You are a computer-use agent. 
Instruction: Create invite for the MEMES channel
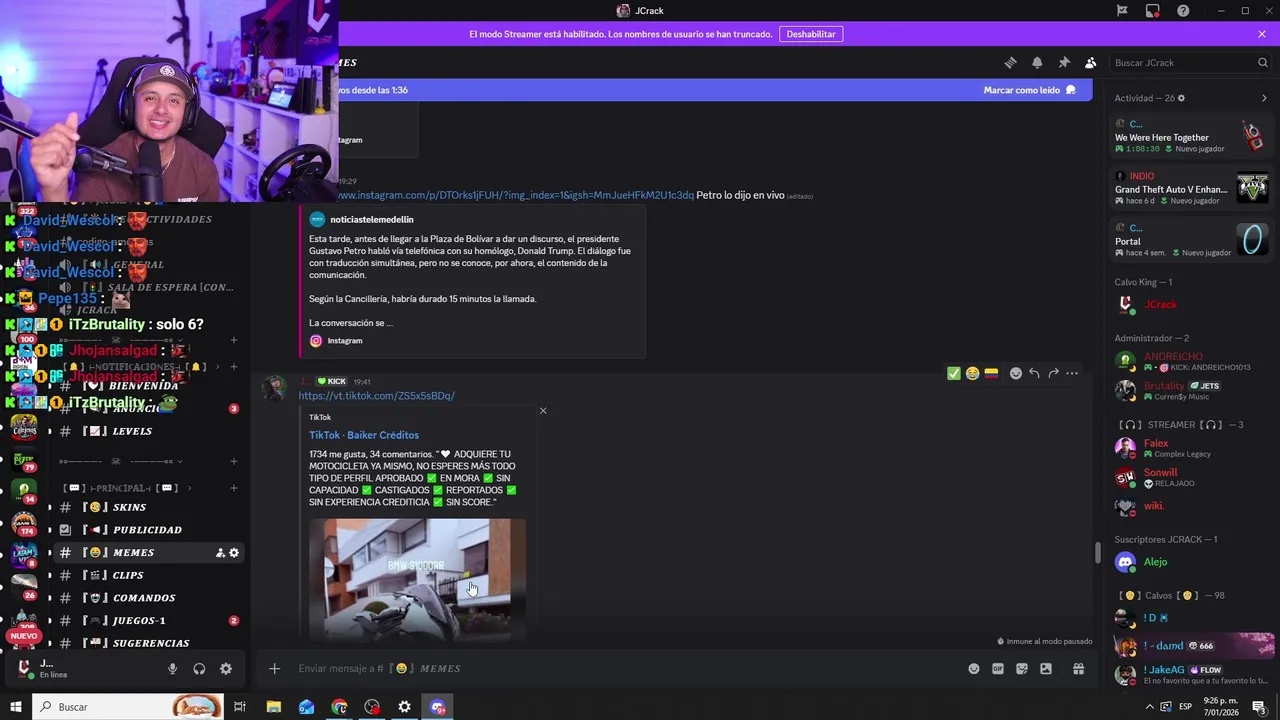pyautogui.click(x=220, y=553)
